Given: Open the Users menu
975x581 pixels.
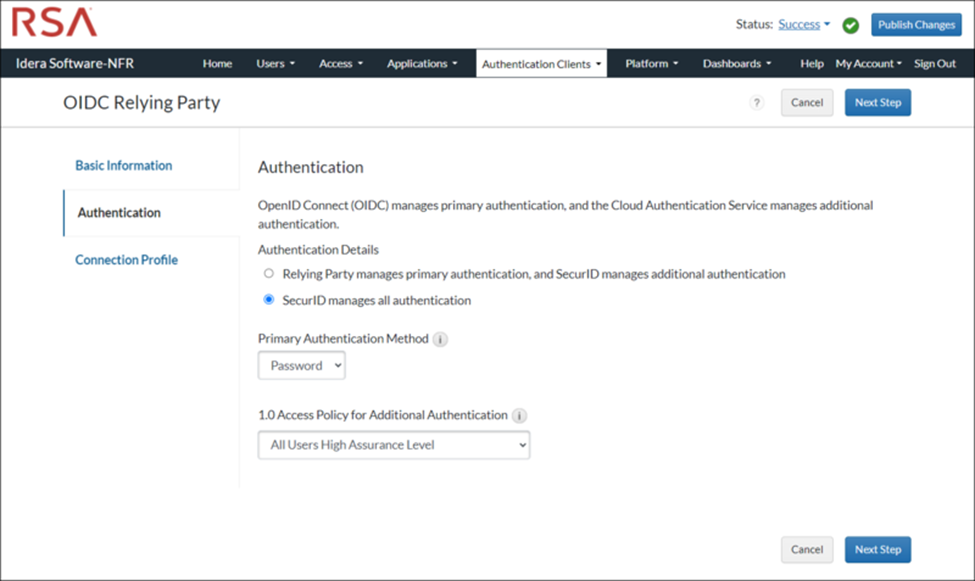Looking at the screenshot, I should [275, 64].
